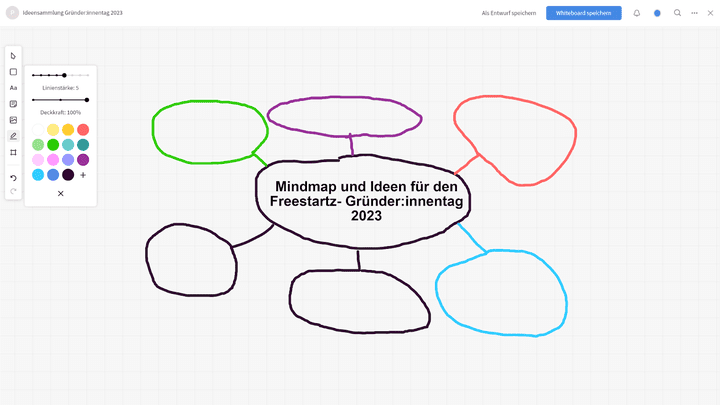720x405 pixels.
Task: Select the Aa text tool
Action: 13,88
